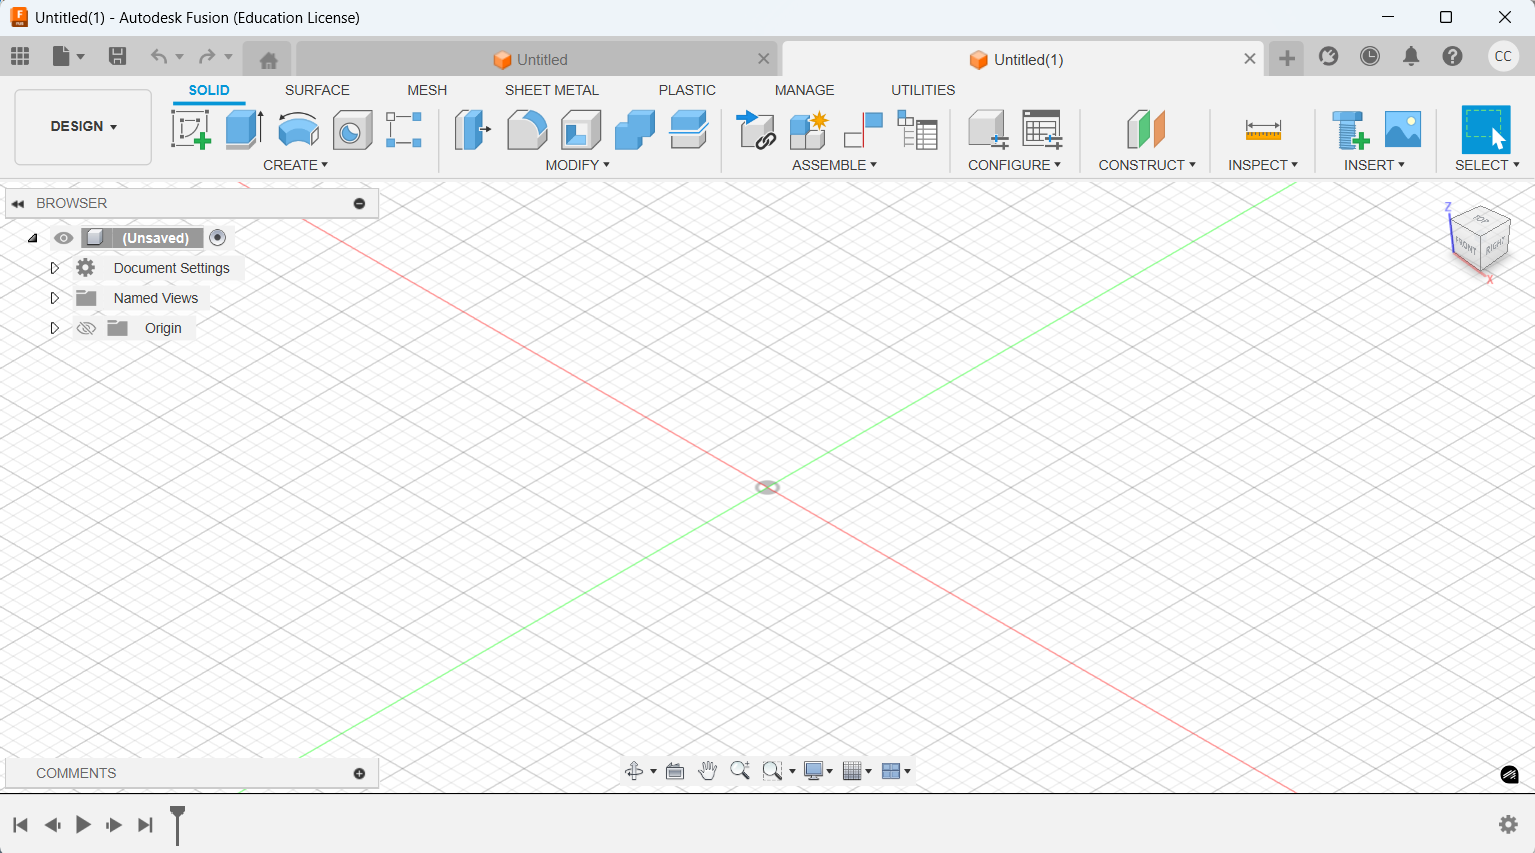
Task: Expand the Named Views node
Action: pos(55,298)
